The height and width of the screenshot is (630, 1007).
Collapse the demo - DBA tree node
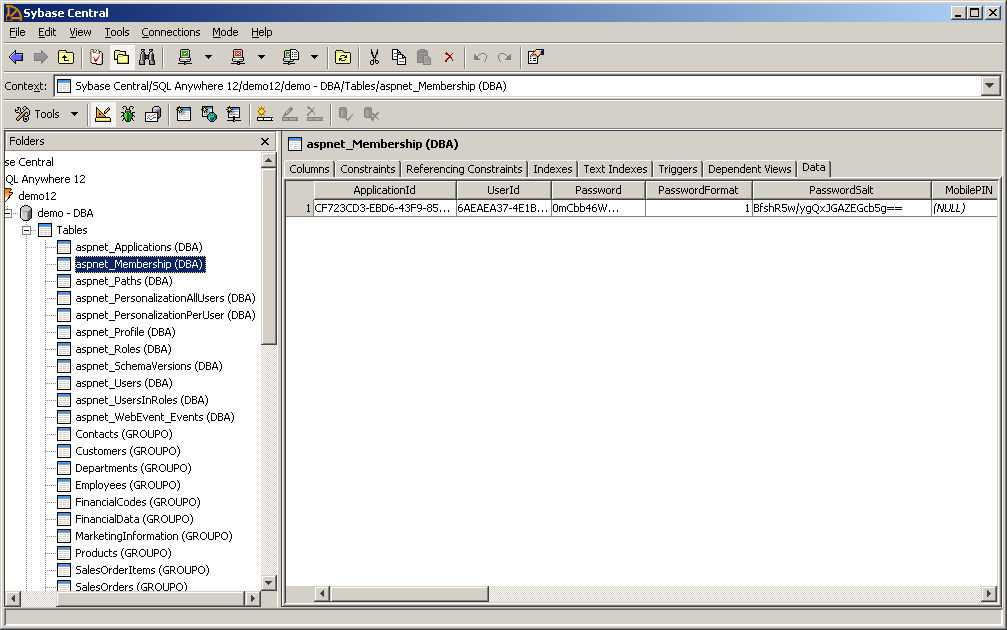(x=8, y=213)
